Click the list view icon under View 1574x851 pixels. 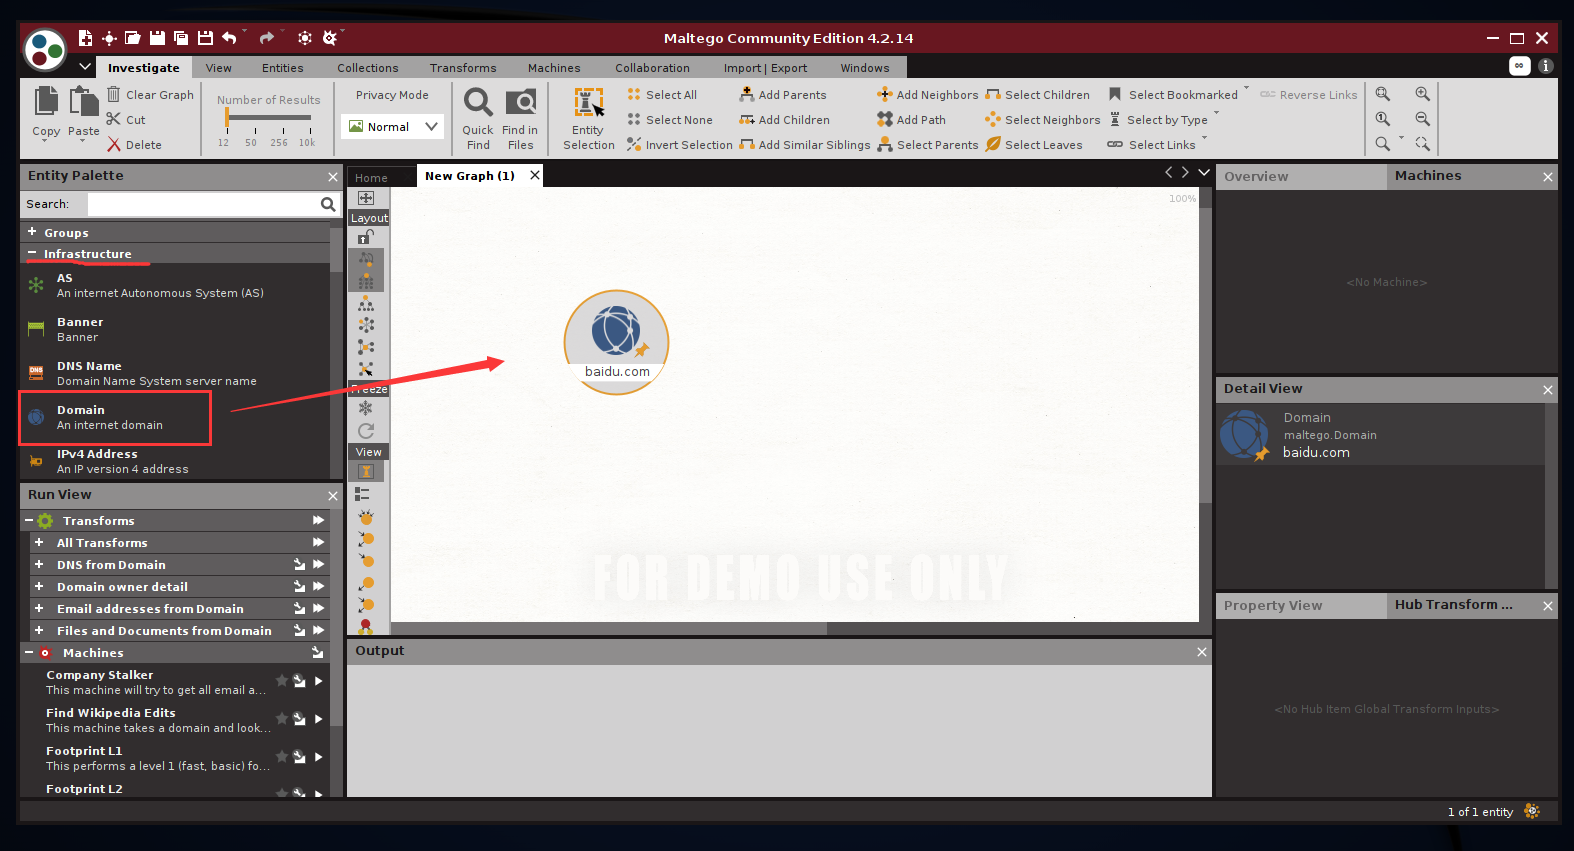(363, 494)
